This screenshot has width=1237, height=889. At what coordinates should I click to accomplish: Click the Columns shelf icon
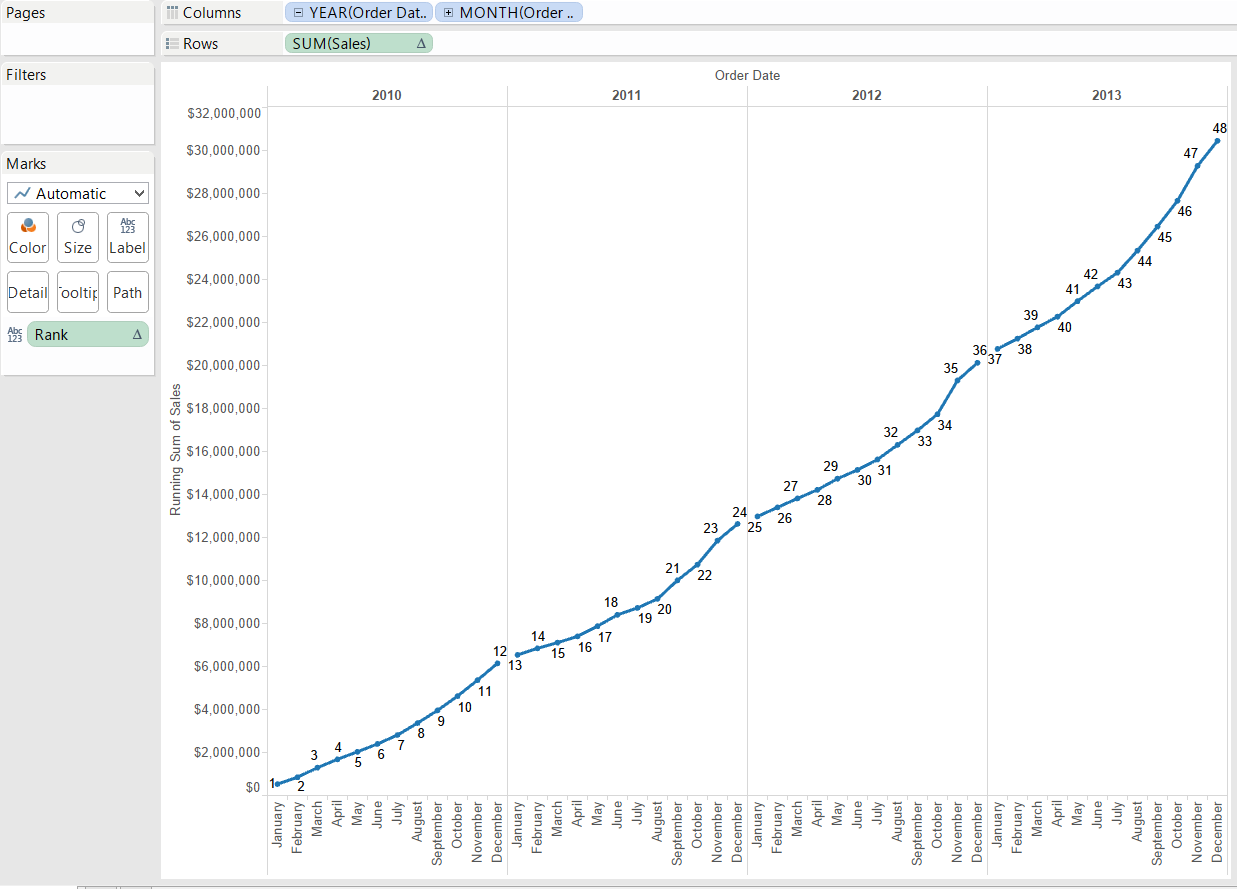173,13
